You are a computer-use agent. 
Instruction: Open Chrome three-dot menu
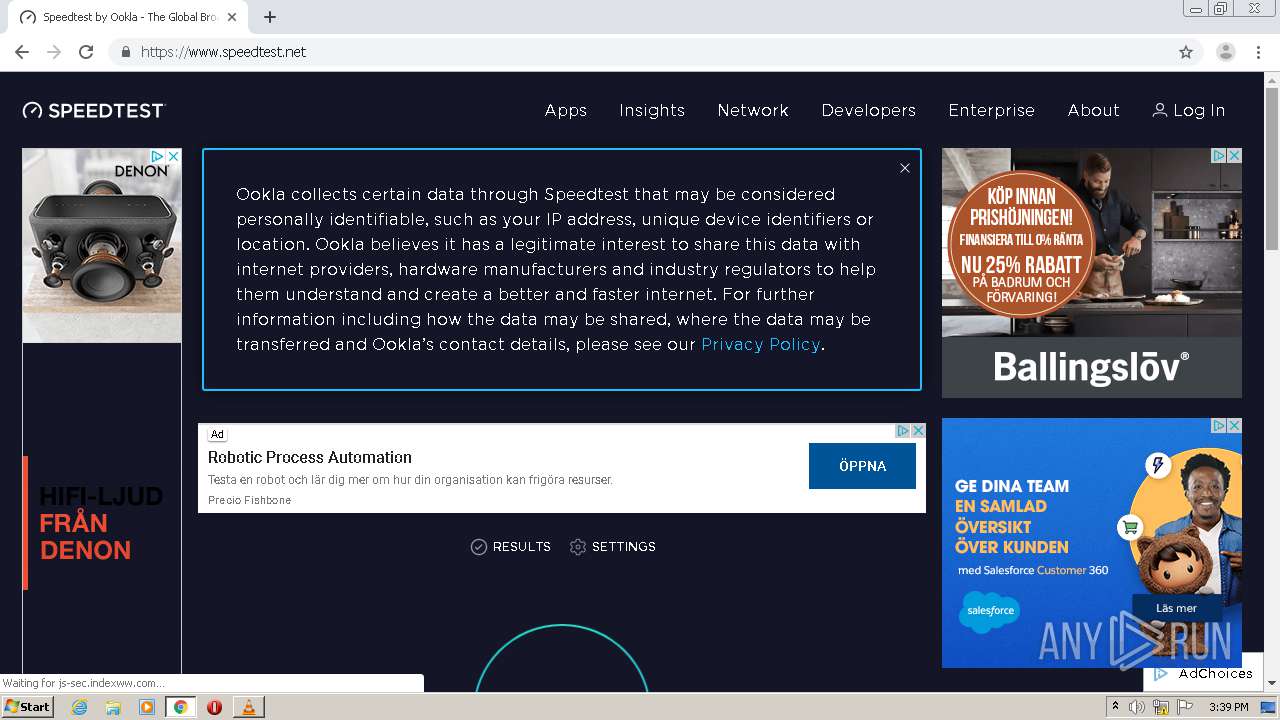coord(1259,52)
